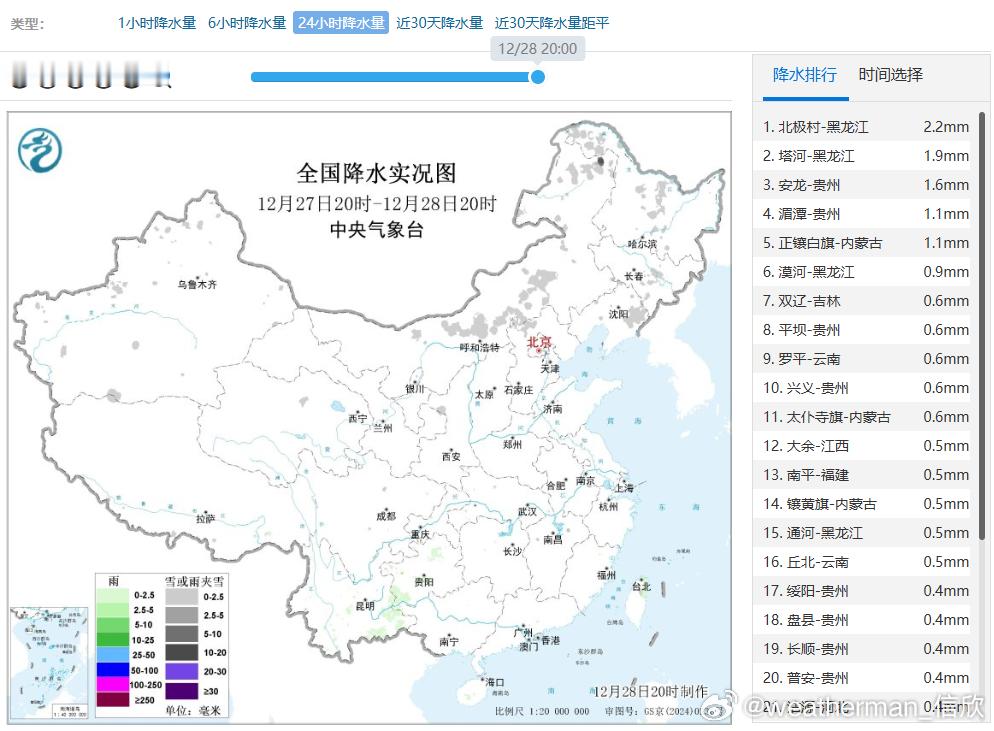The image size is (994, 731).
Task: Click the ≥250 dark red rain swatch
Action: click(x=113, y=700)
